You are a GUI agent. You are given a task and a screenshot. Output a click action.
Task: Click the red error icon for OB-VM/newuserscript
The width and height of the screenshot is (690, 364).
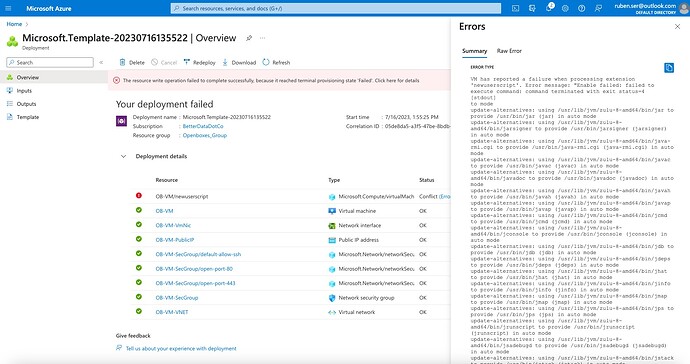139,195
